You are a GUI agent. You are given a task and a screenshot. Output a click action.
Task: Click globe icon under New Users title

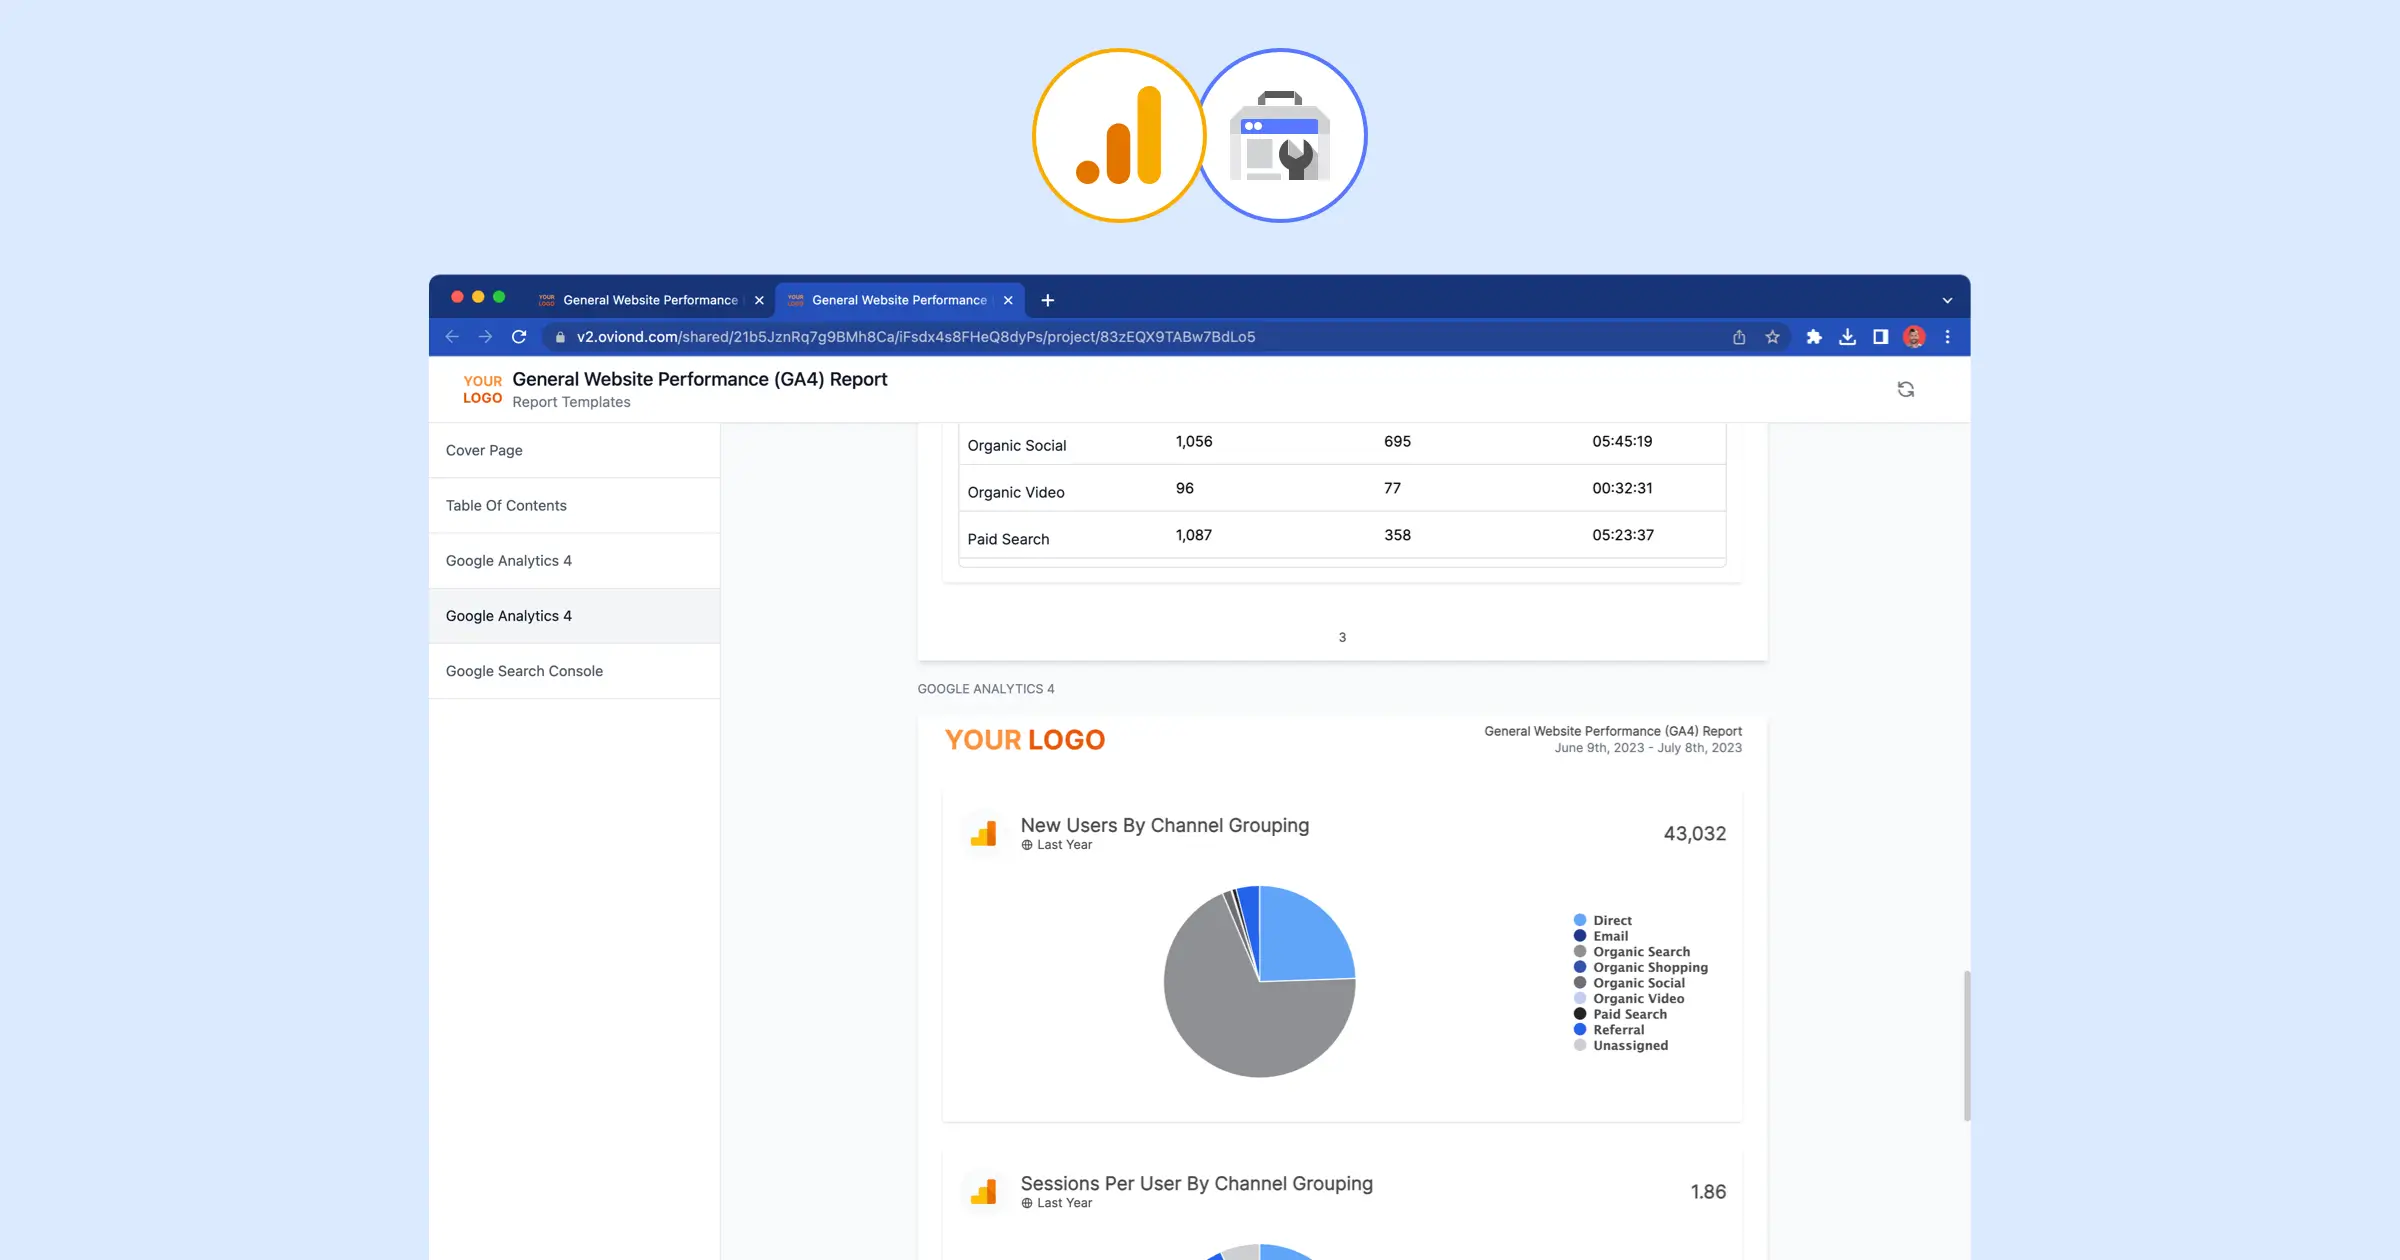pos(1027,845)
